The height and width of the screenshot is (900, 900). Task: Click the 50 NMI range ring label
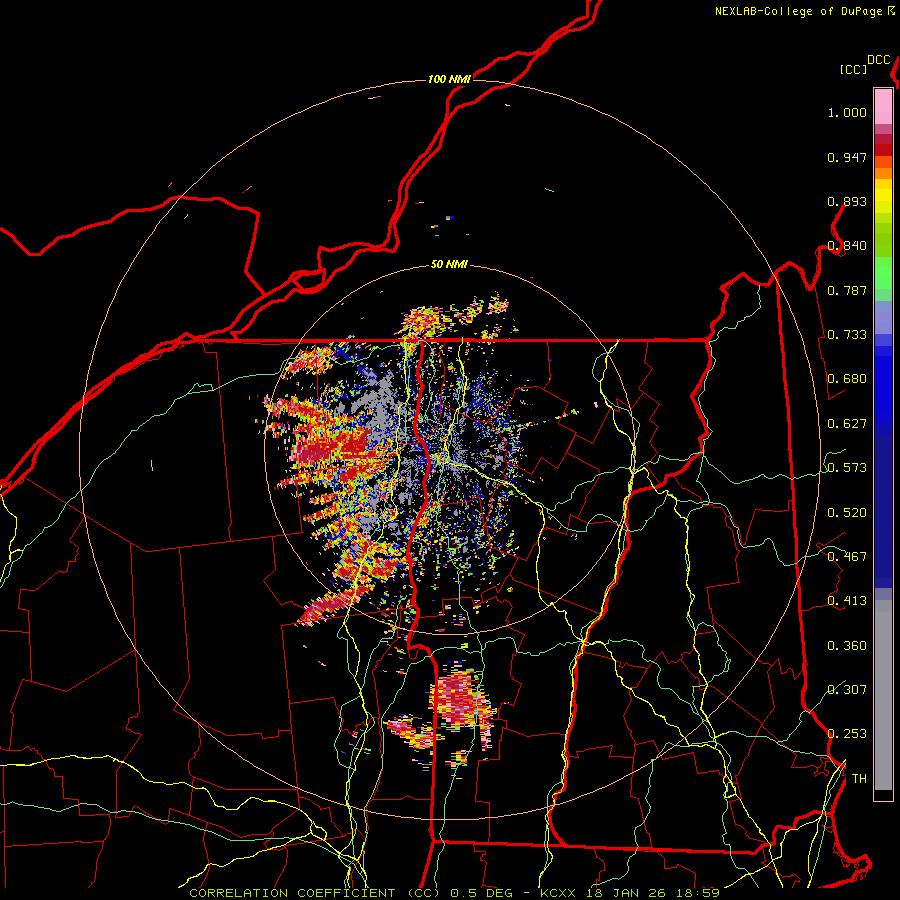[x=449, y=264]
